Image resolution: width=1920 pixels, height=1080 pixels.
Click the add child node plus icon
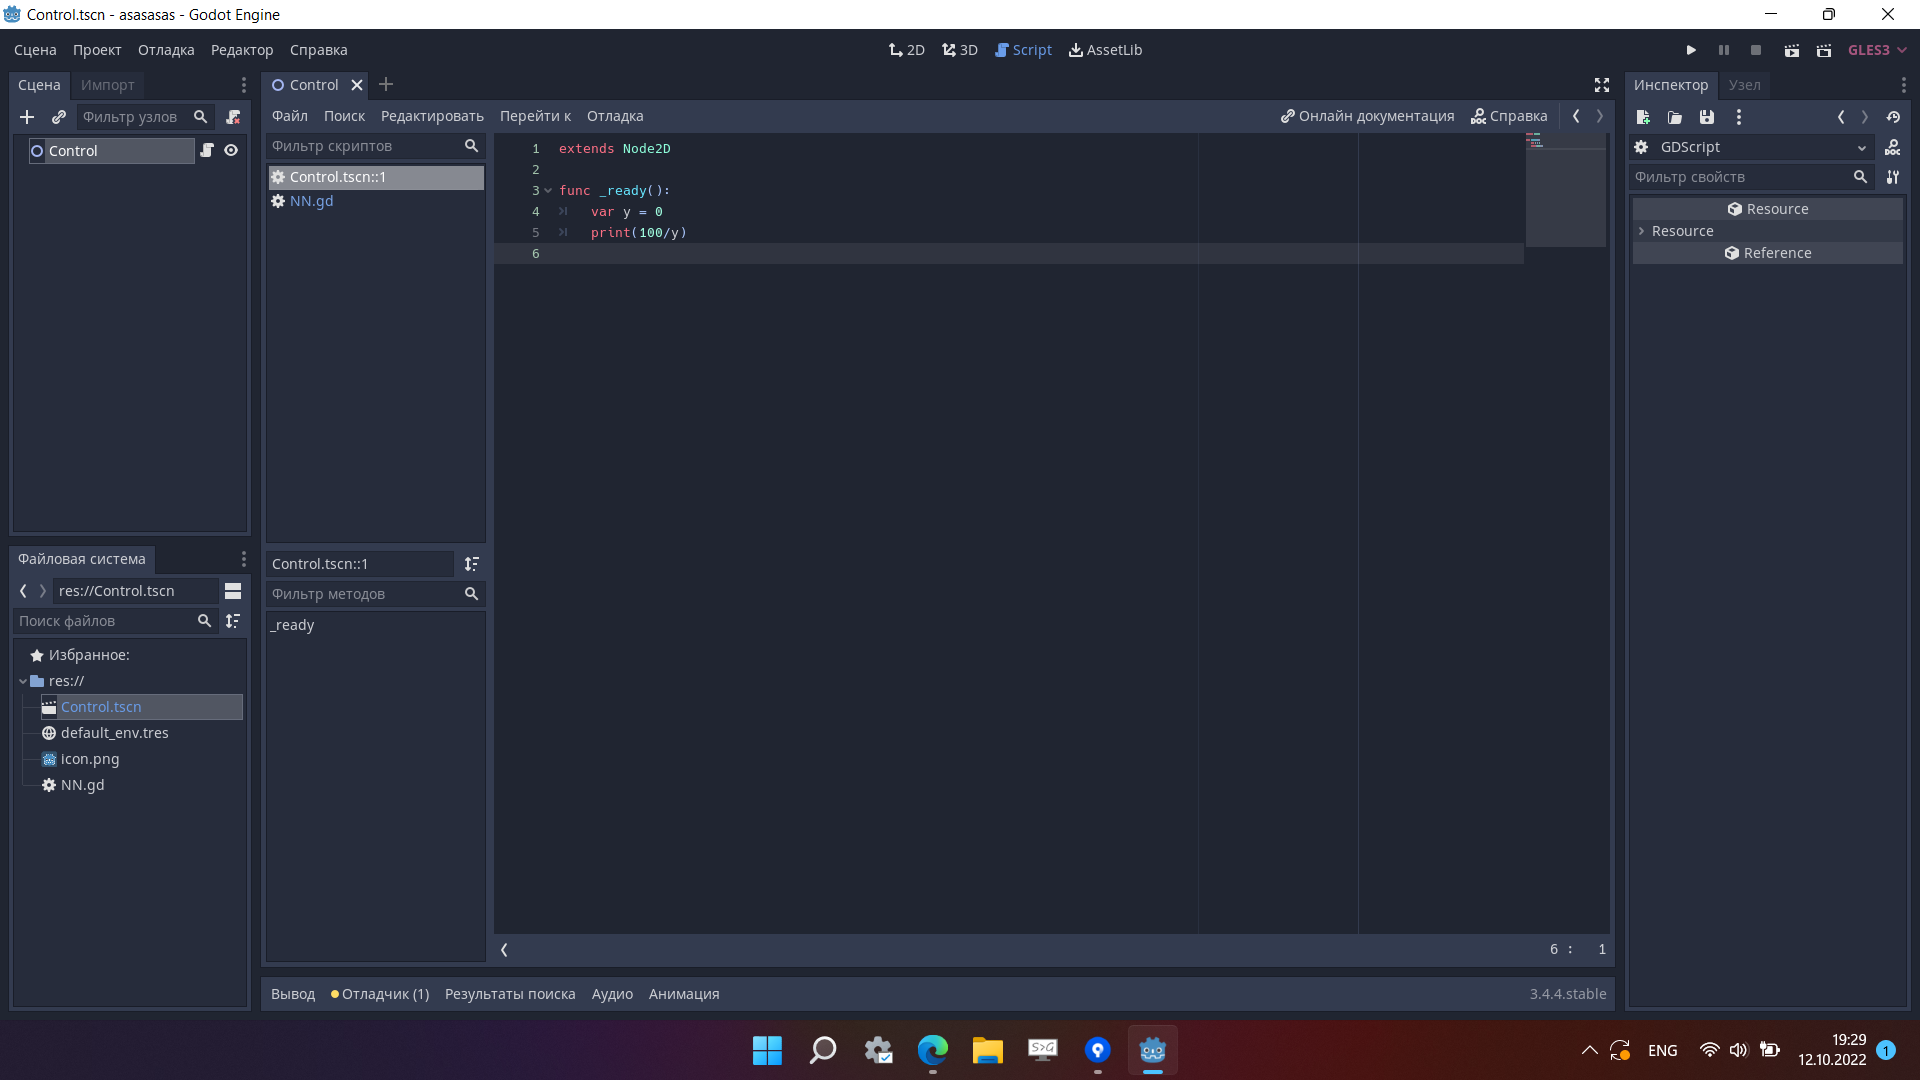coord(27,117)
